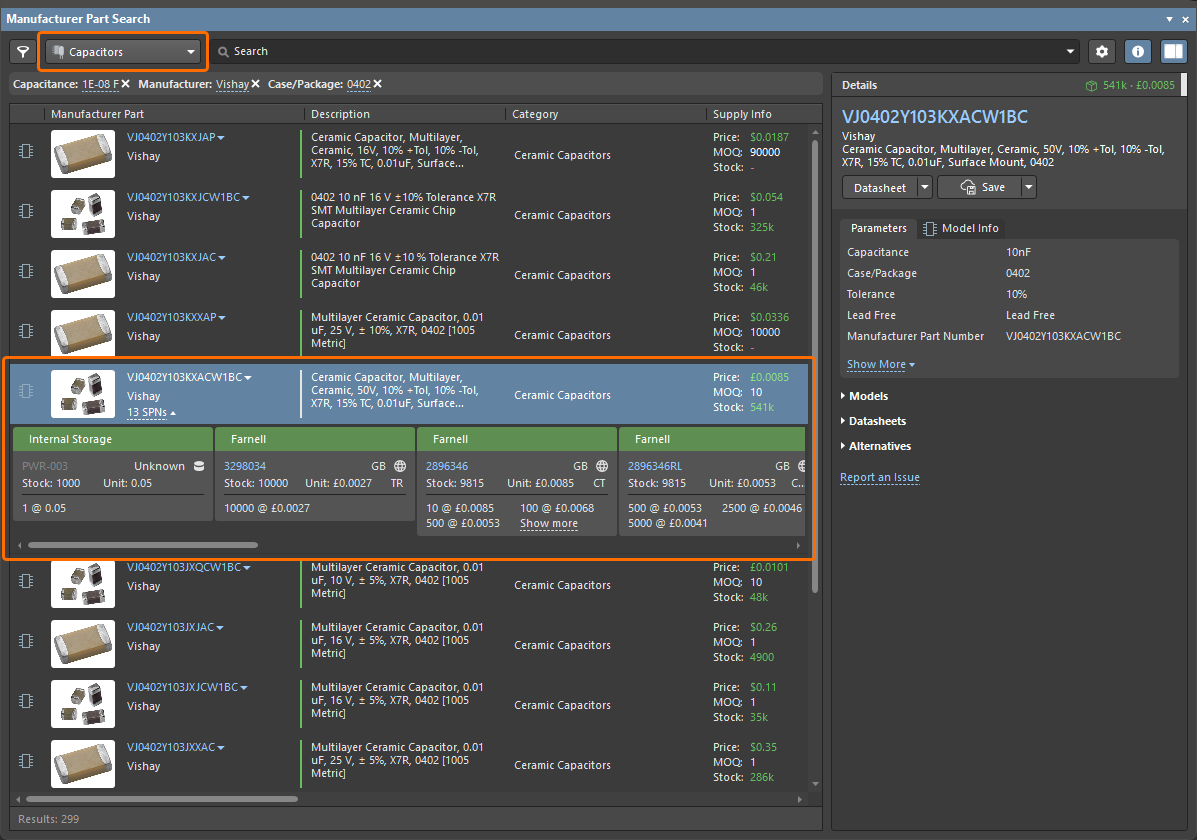Open the Save button dropdown arrow
This screenshot has width=1197, height=840.
[x=1028, y=188]
